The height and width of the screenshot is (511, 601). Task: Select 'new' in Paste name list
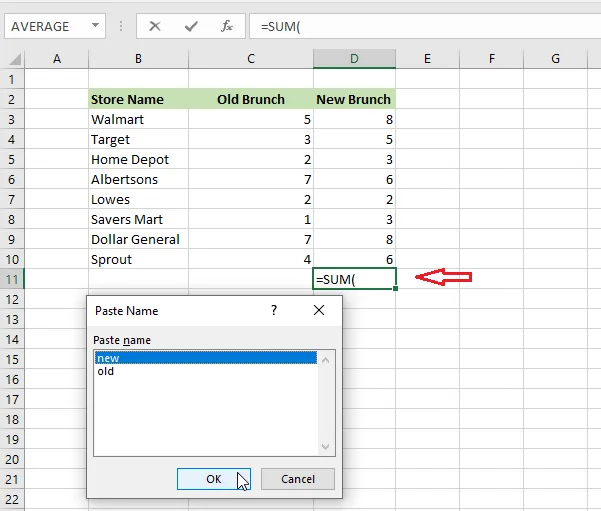205,358
